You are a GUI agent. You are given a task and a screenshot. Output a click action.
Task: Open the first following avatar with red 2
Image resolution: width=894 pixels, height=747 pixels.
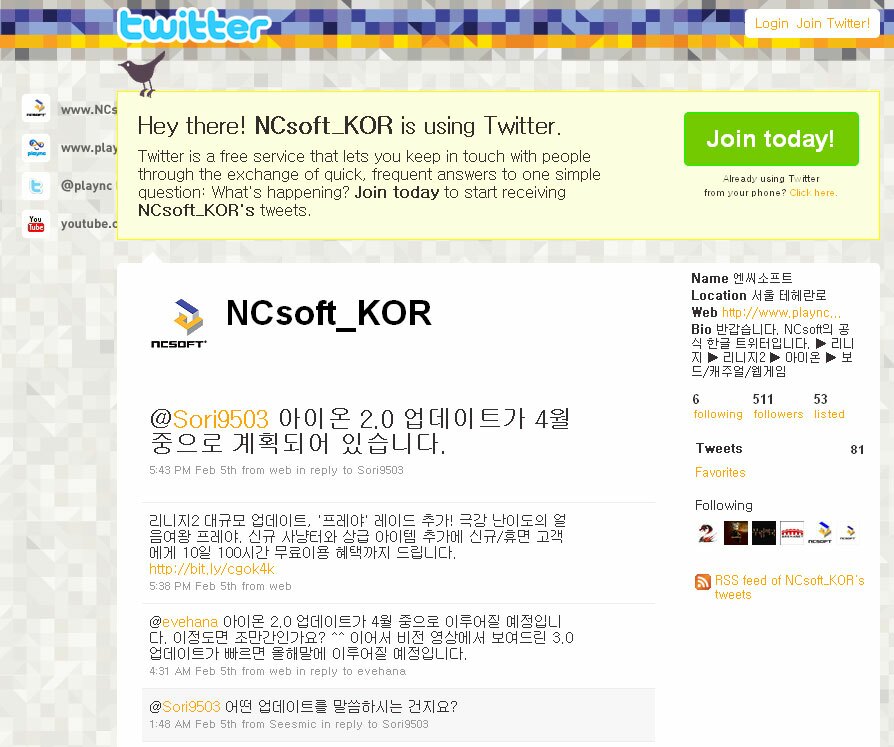pos(707,533)
